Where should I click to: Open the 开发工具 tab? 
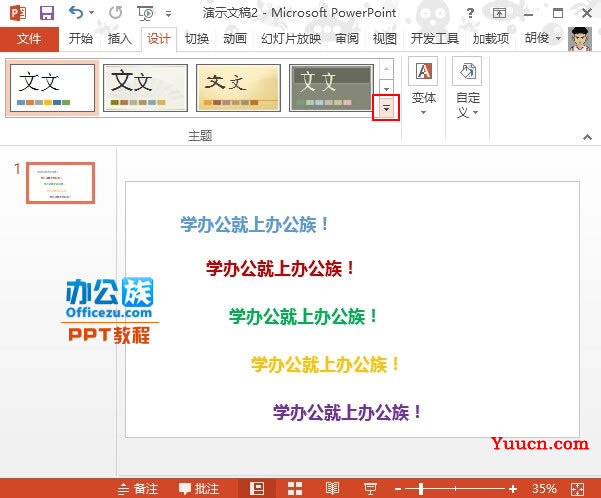(x=435, y=39)
